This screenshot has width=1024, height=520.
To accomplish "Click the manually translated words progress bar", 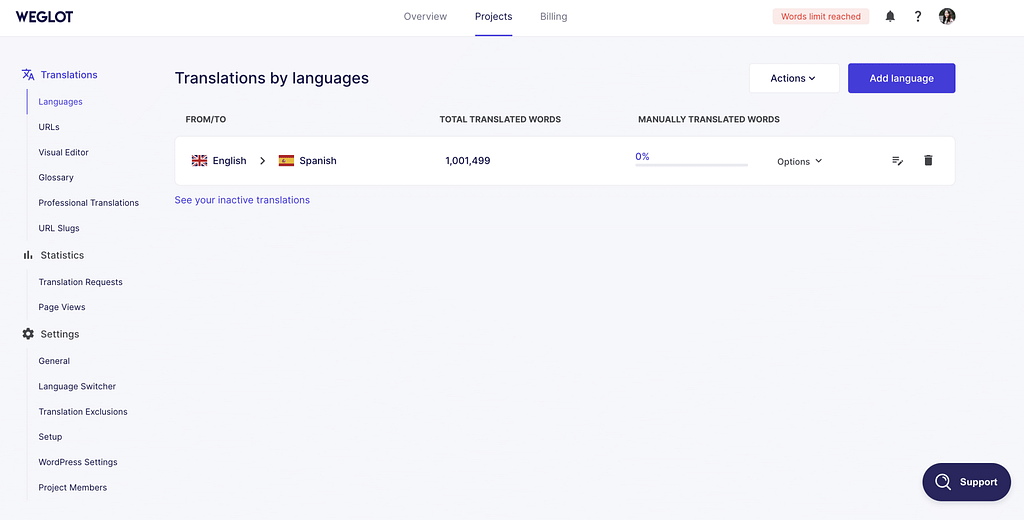I will tap(691, 164).
